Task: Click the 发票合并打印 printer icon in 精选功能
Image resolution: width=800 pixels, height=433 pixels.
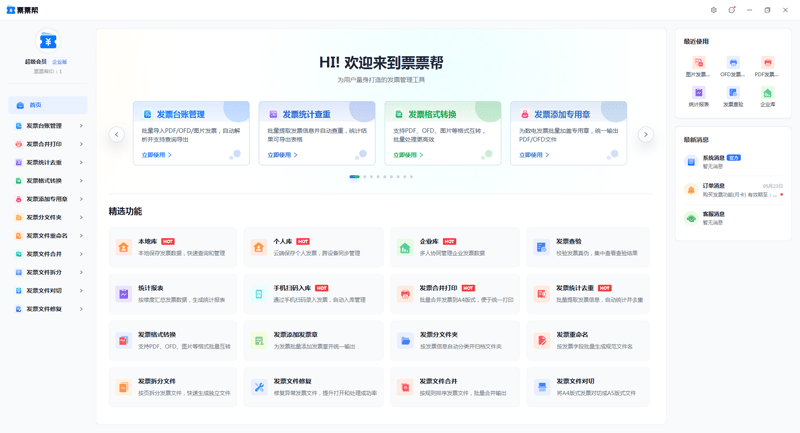Action: (405, 294)
